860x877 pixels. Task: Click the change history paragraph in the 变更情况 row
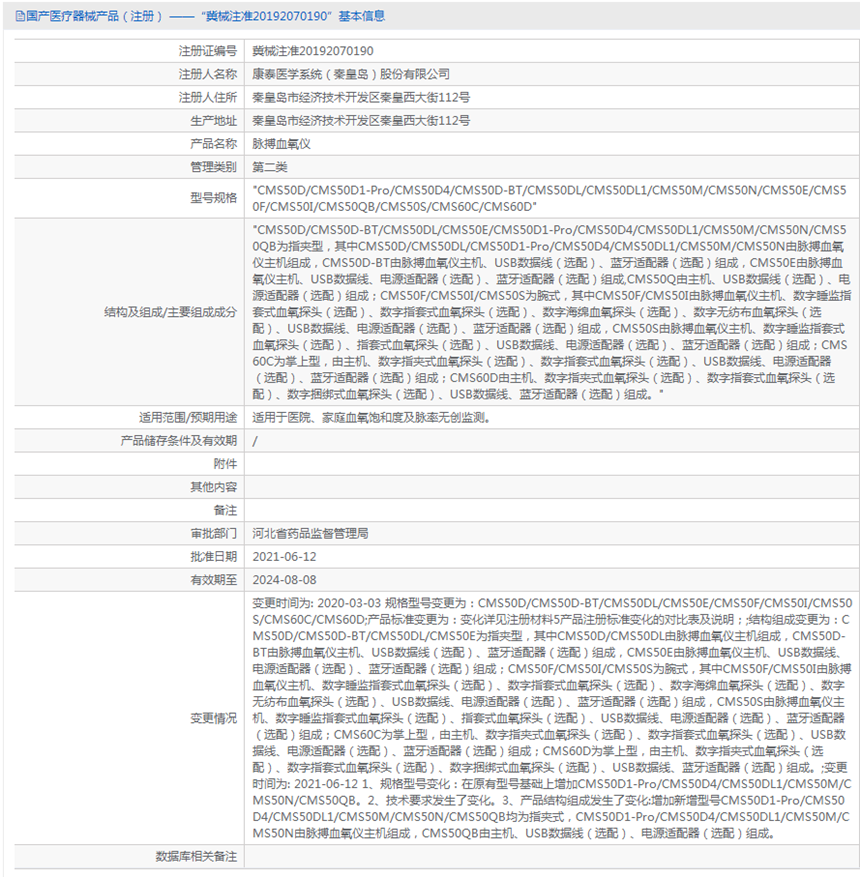pos(552,718)
